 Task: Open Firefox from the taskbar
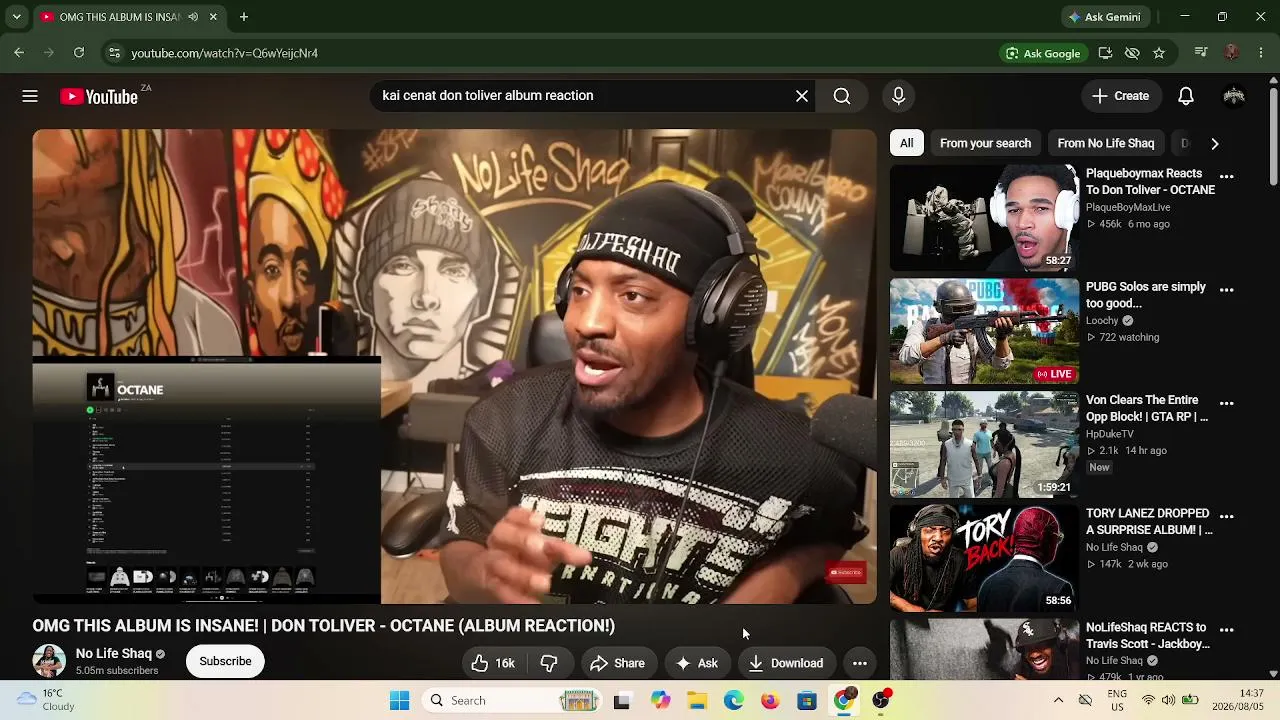coord(770,700)
